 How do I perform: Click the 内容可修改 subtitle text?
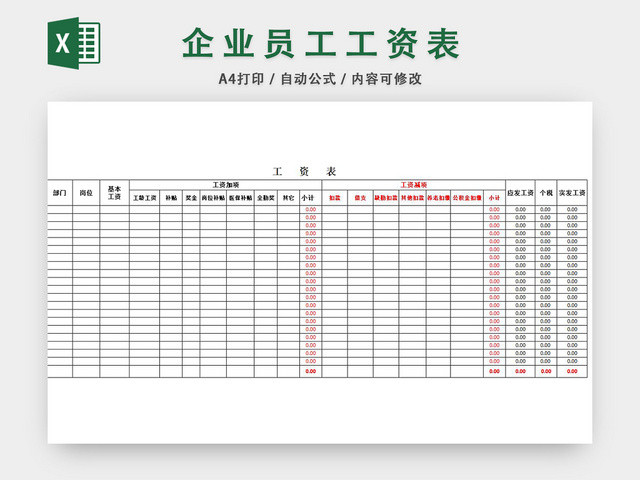coord(387,79)
